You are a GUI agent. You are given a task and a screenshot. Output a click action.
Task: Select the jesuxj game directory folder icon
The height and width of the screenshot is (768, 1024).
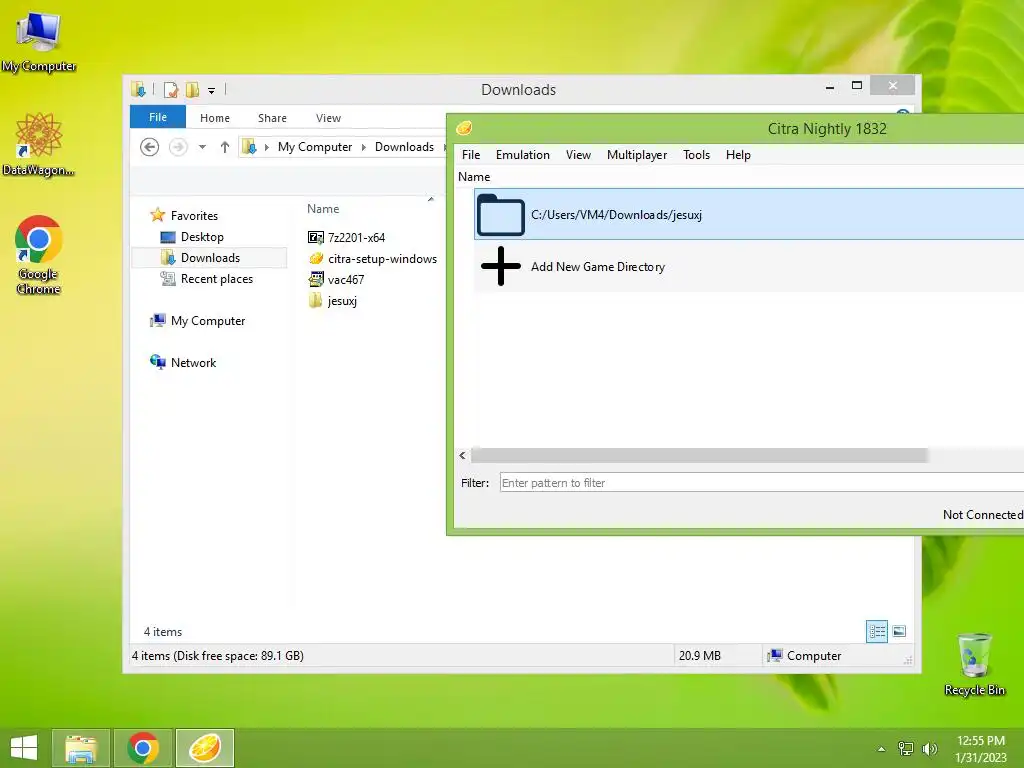click(501, 214)
